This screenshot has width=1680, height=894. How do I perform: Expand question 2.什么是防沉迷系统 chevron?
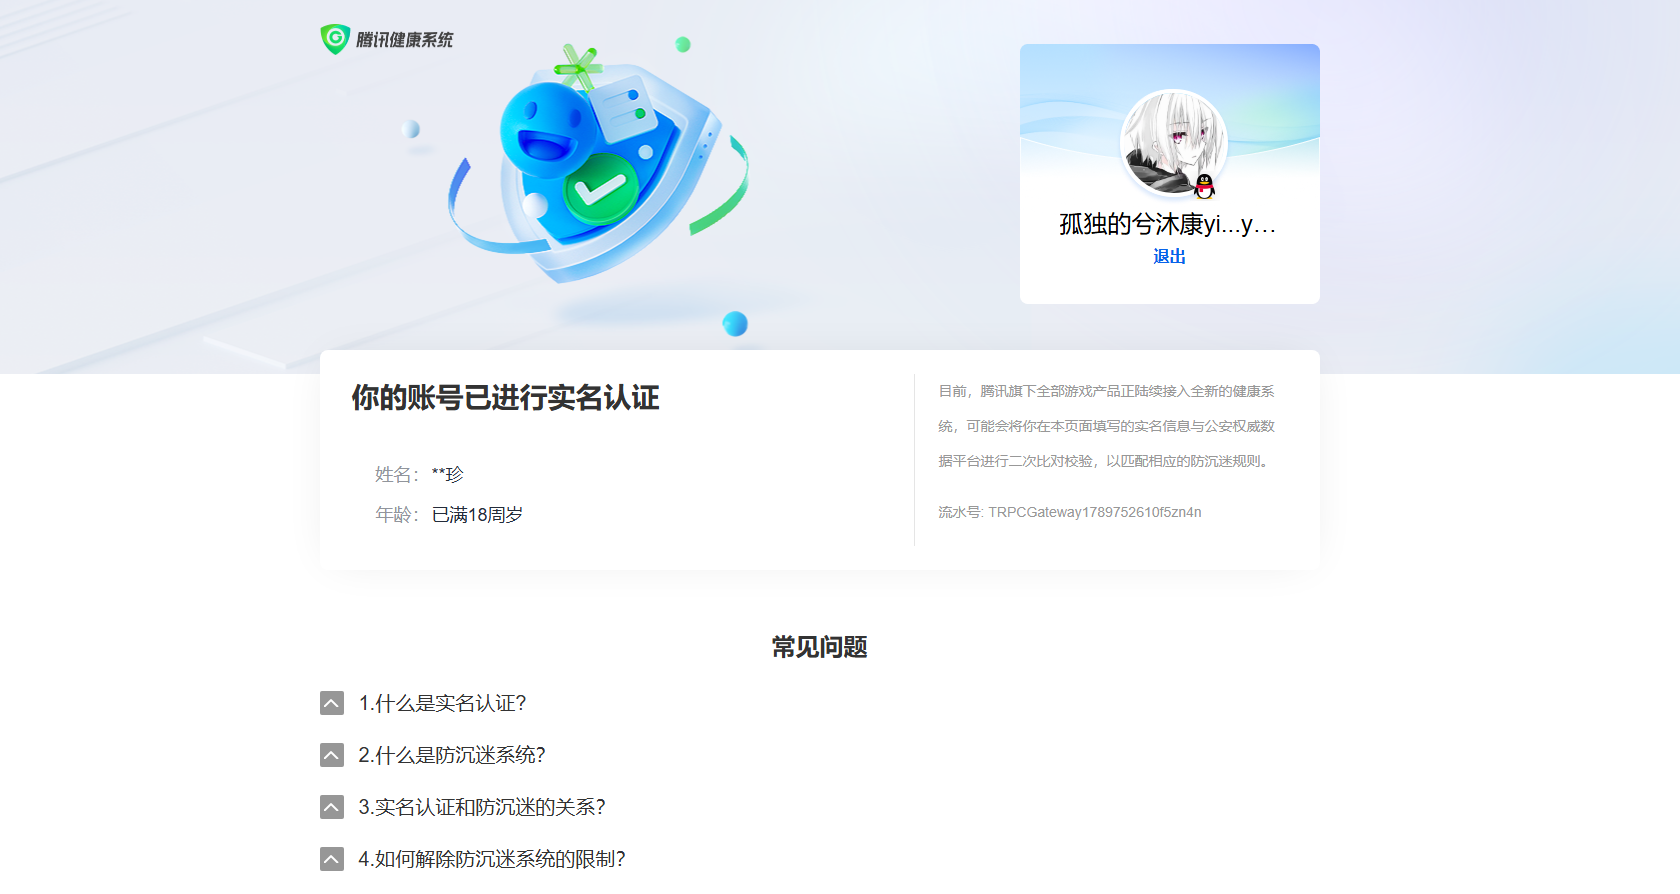click(x=332, y=755)
